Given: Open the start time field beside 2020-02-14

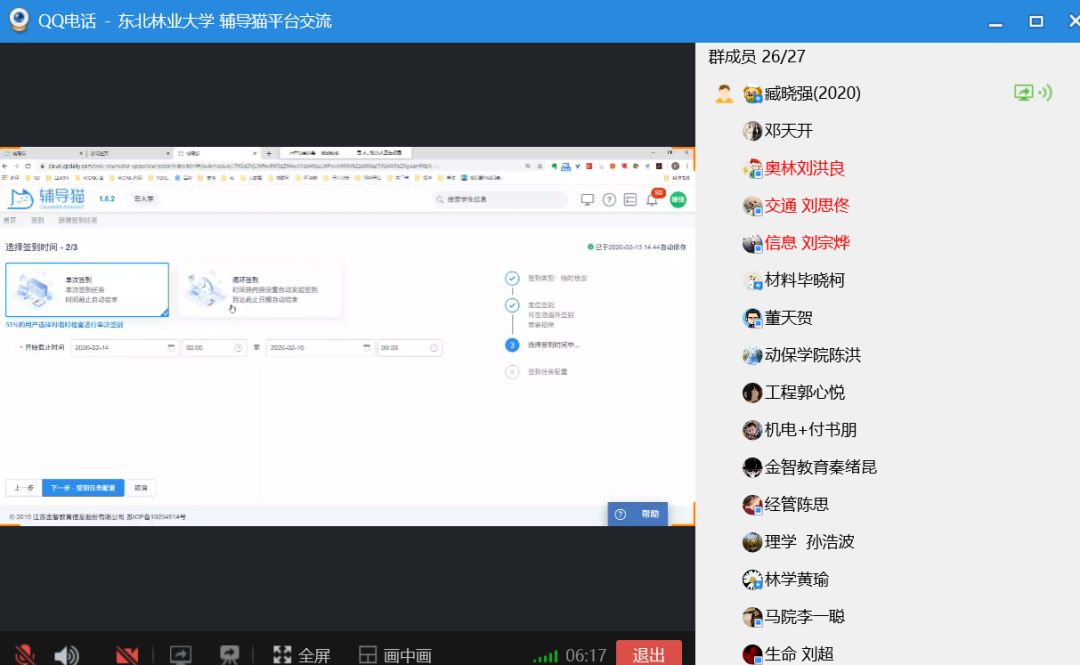Looking at the screenshot, I should pyautogui.click(x=214, y=348).
